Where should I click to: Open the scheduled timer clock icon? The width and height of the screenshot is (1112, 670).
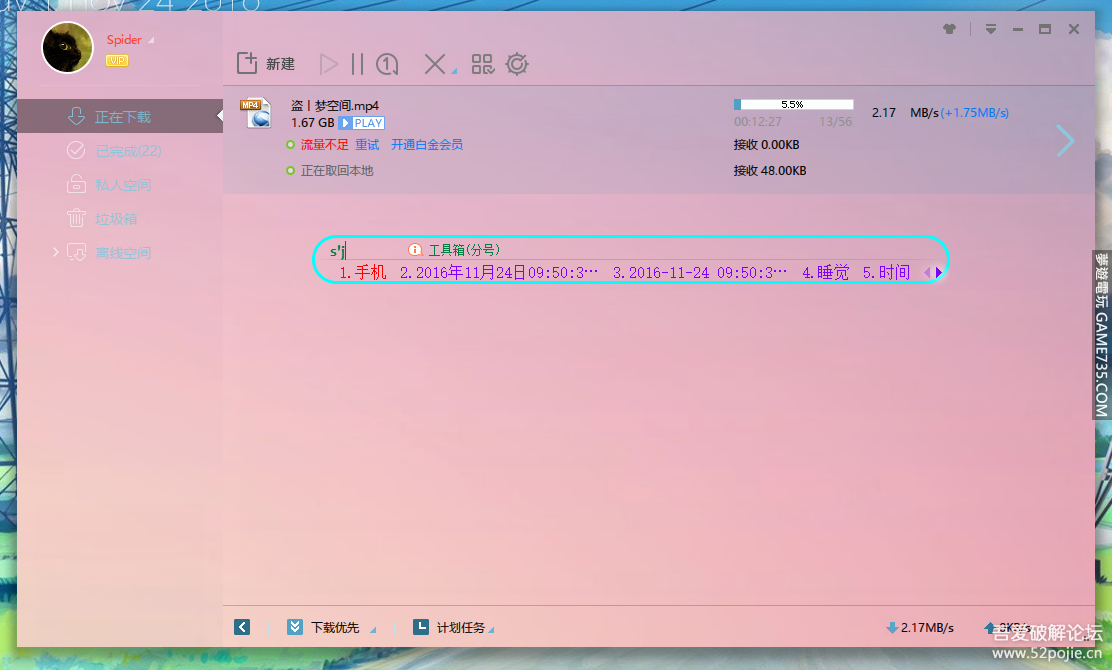(x=387, y=65)
